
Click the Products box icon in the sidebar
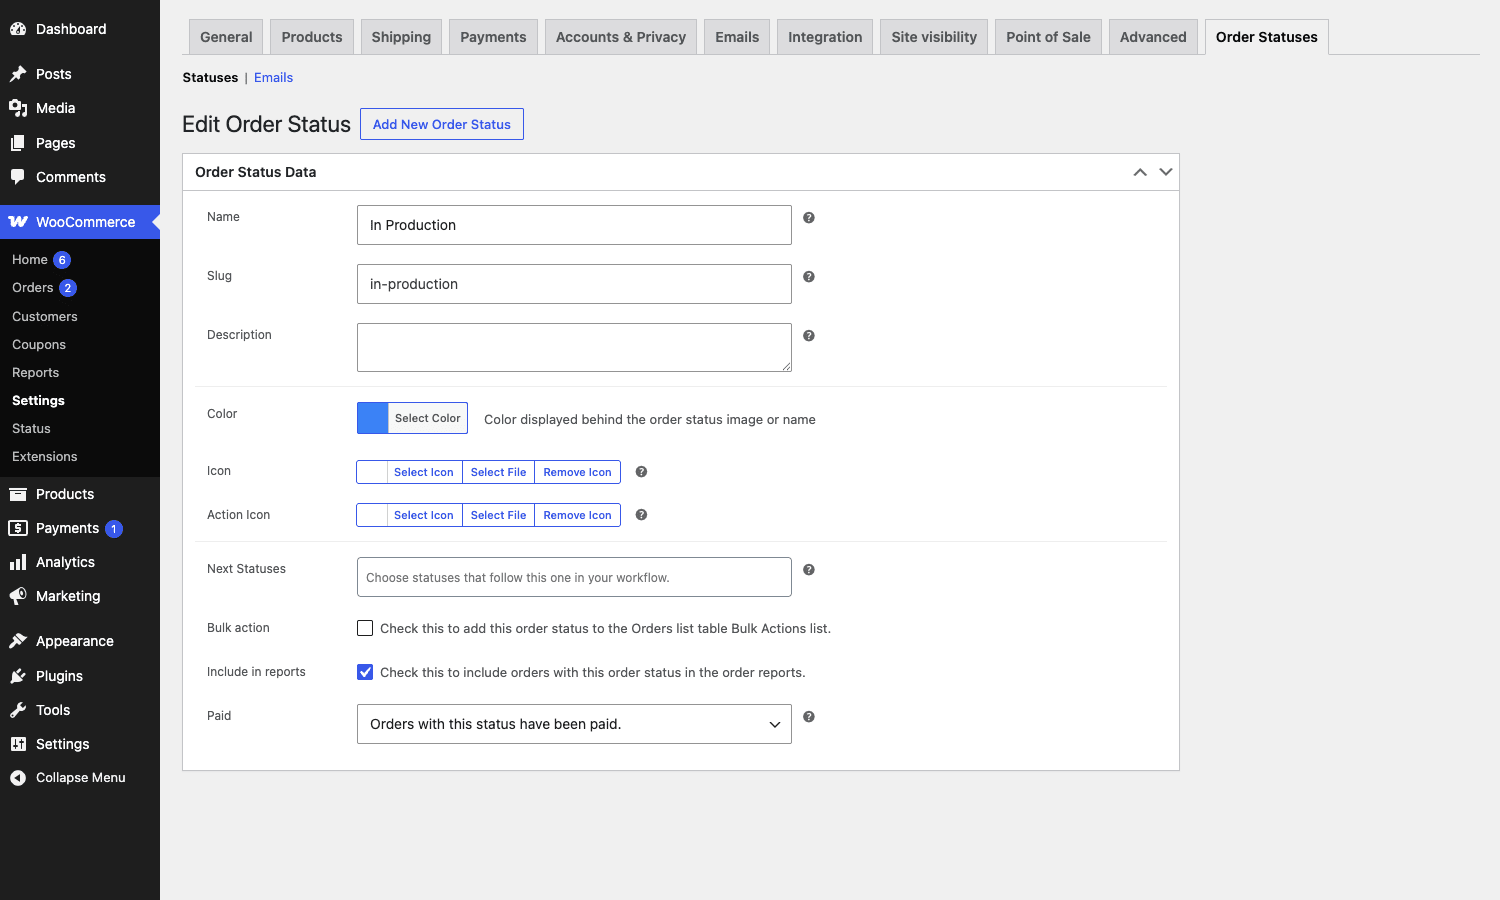click(18, 494)
